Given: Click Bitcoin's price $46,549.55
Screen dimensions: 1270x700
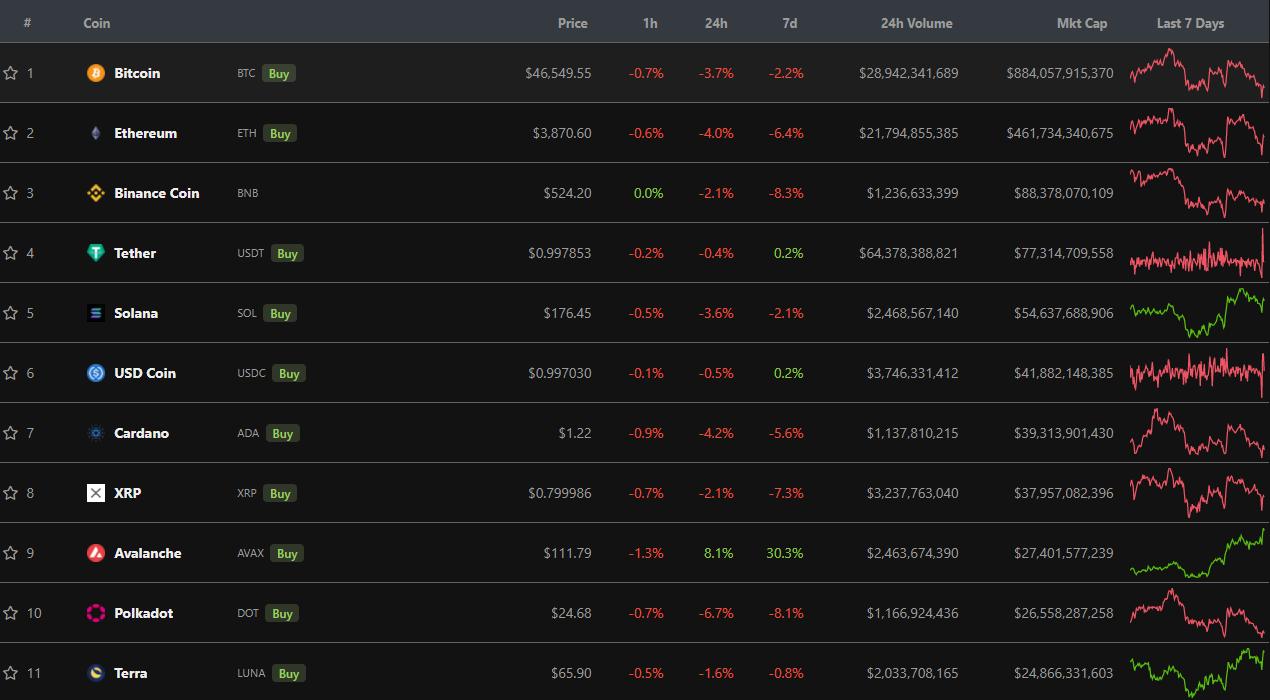Looking at the screenshot, I should coord(558,73).
